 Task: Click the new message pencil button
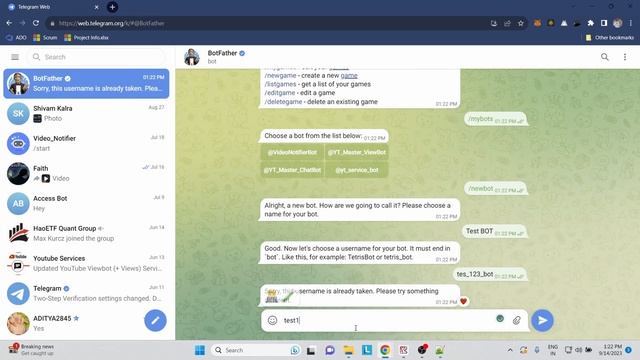pos(155,320)
